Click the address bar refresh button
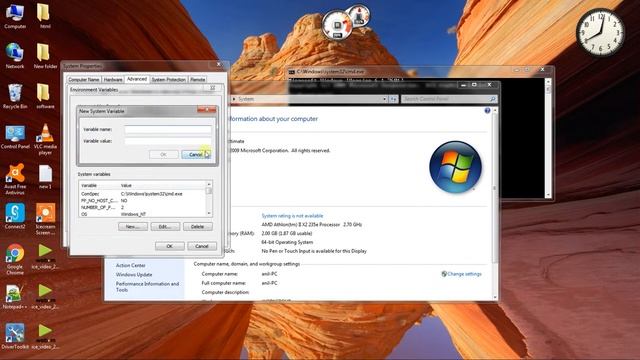Image resolution: width=640 pixels, height=360 pixels. (x=393, y=99)
